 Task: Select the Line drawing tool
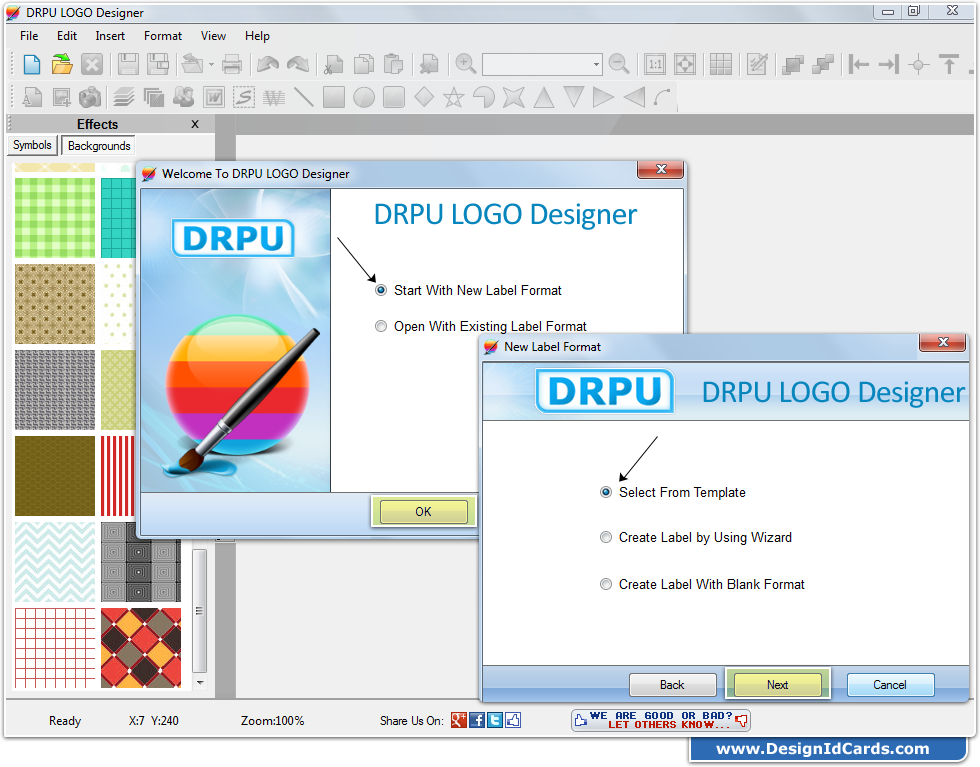pos(304,98)
